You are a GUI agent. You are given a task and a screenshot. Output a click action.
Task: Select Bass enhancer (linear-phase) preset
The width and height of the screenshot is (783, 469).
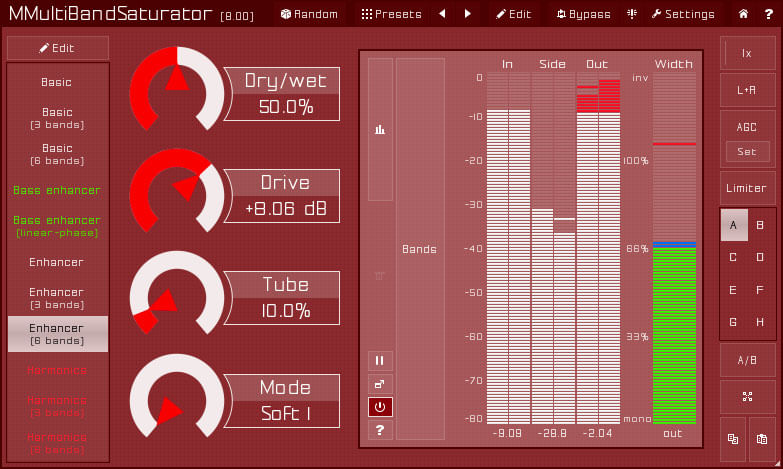tap(56, 226)
